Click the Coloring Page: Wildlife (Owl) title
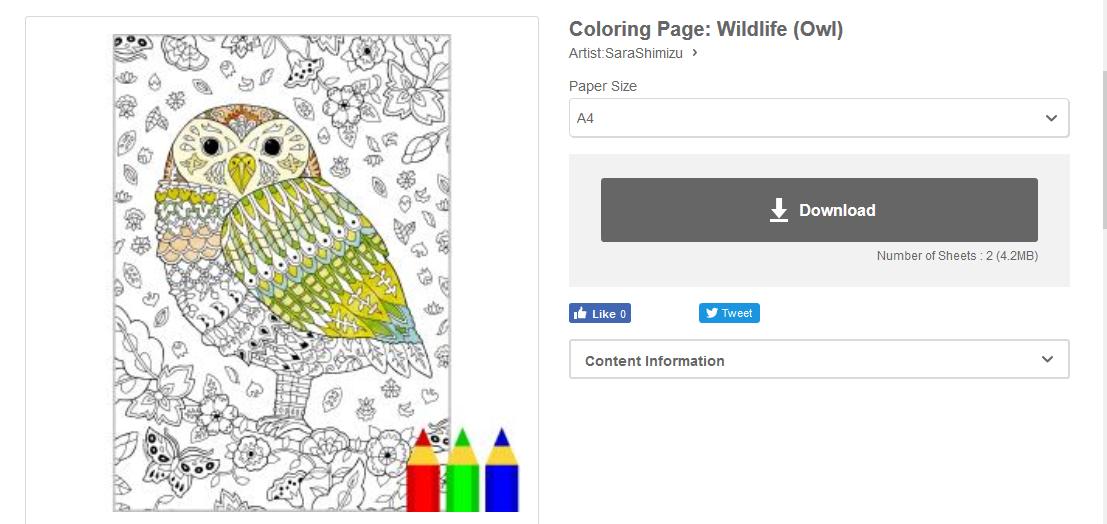The width and height of the screenshot is (1107, 524). (706, 29)
